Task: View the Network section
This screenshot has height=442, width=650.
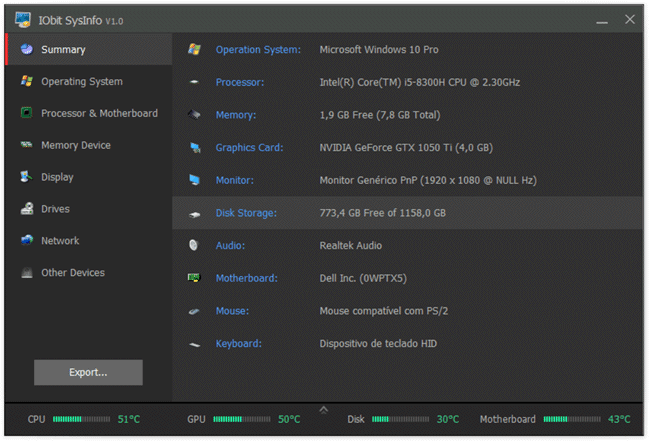Action: tap(60, 241)
